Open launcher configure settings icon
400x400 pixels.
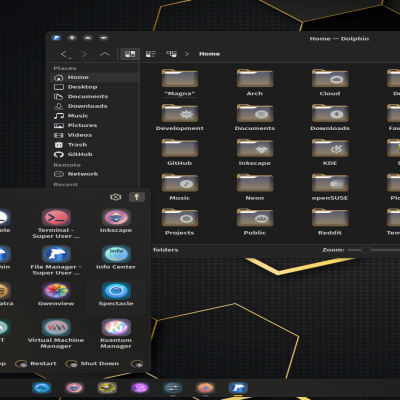(116, 197)
